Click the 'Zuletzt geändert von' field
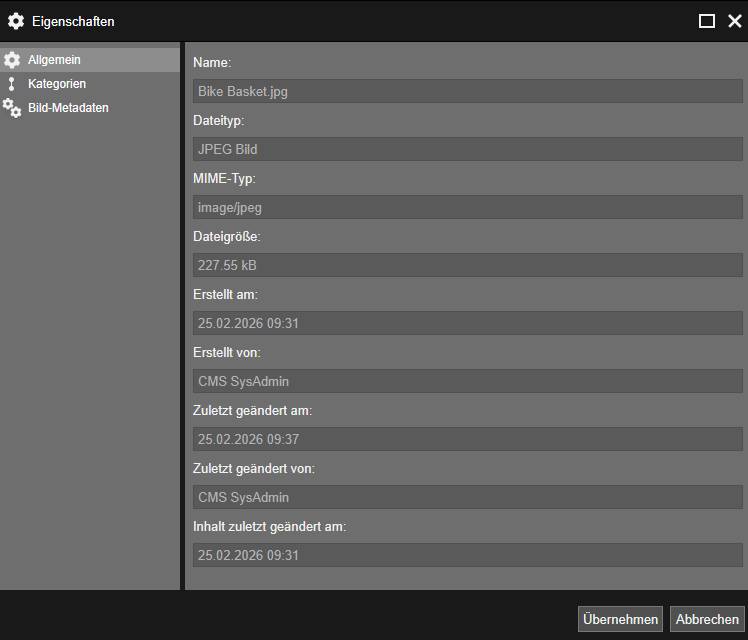Image resolution: width=748 pixels, height=640 pixels. pos(467,497)
